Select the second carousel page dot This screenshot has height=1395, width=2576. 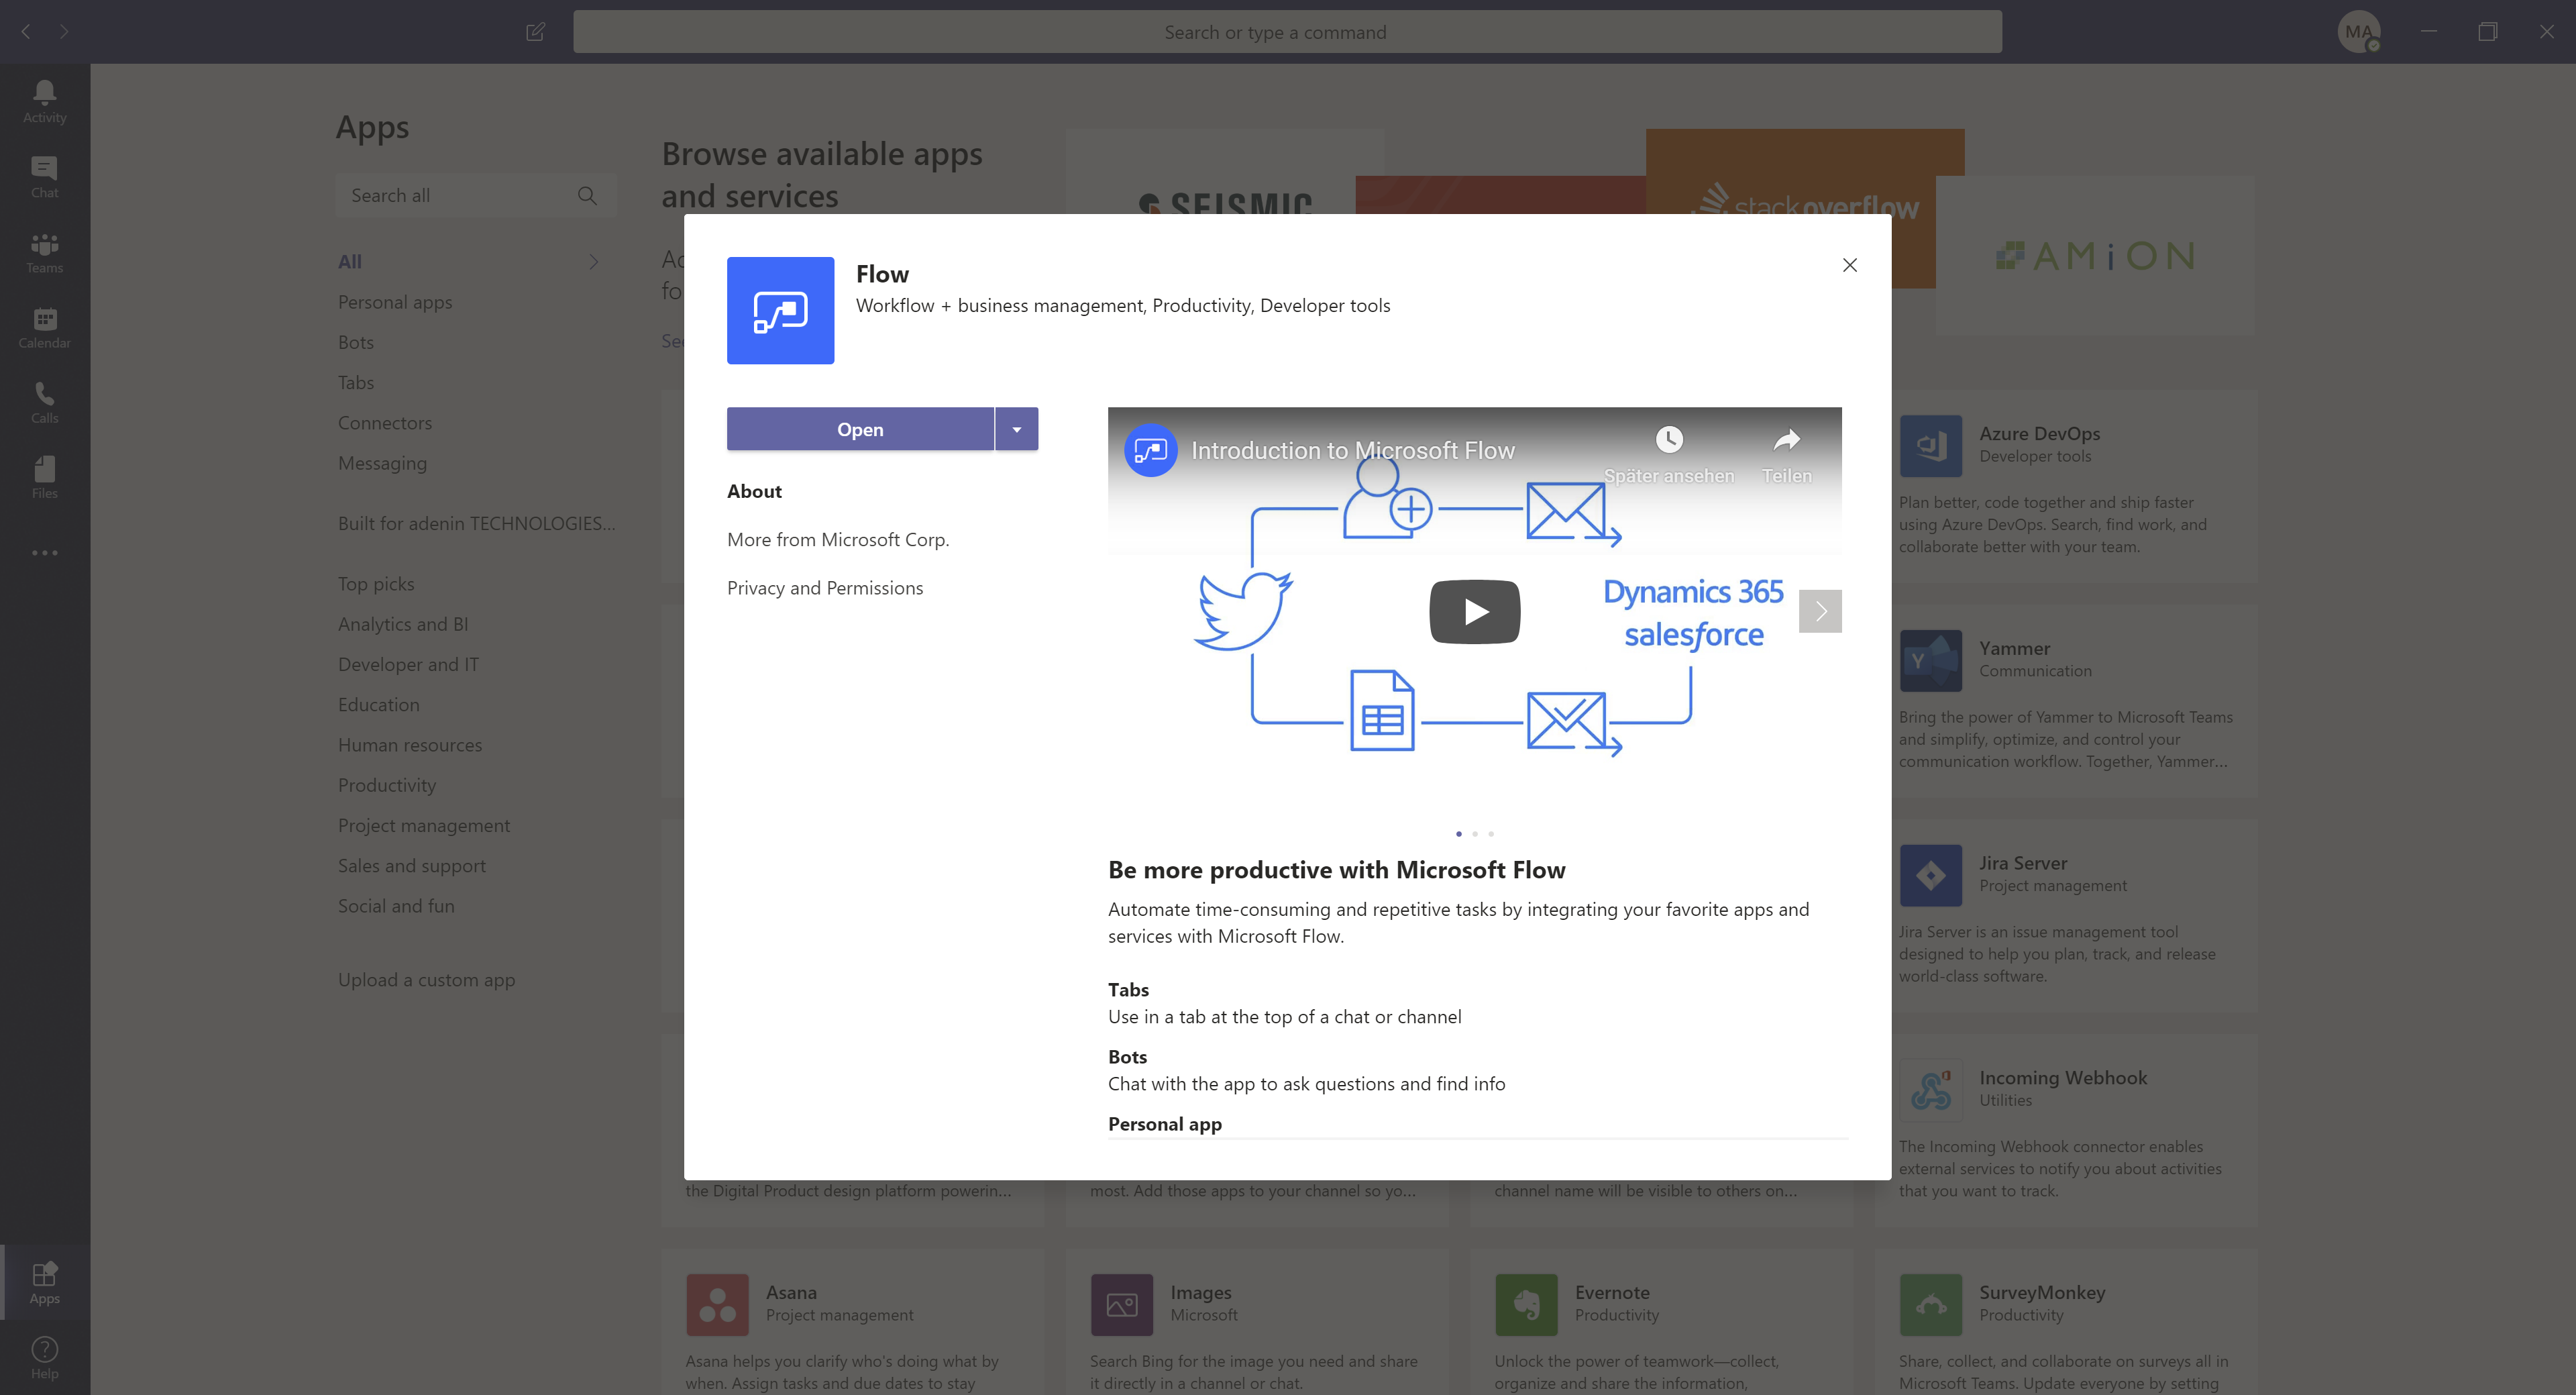coord(1474,834)
